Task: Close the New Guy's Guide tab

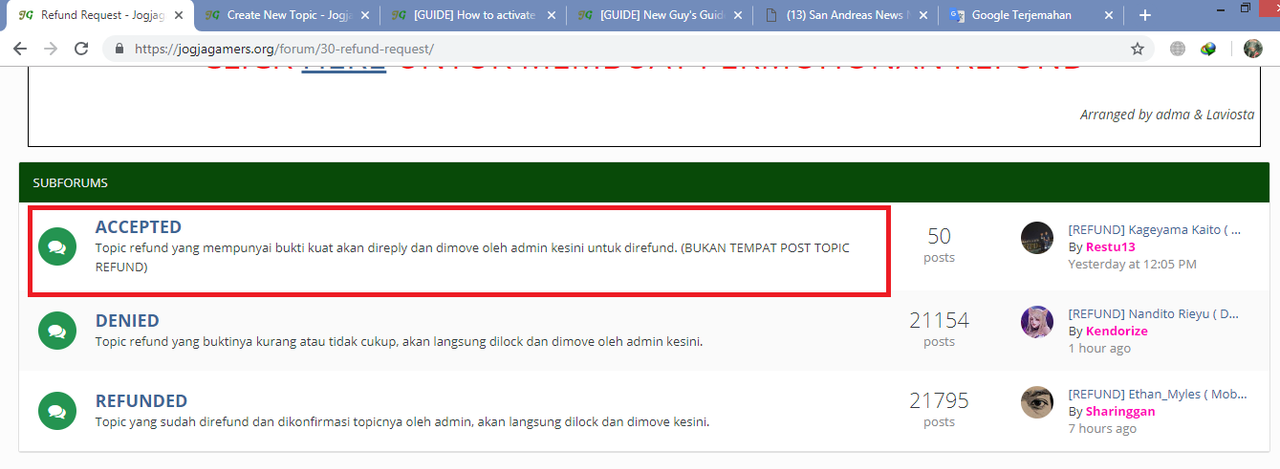Action: pos(737,15)
